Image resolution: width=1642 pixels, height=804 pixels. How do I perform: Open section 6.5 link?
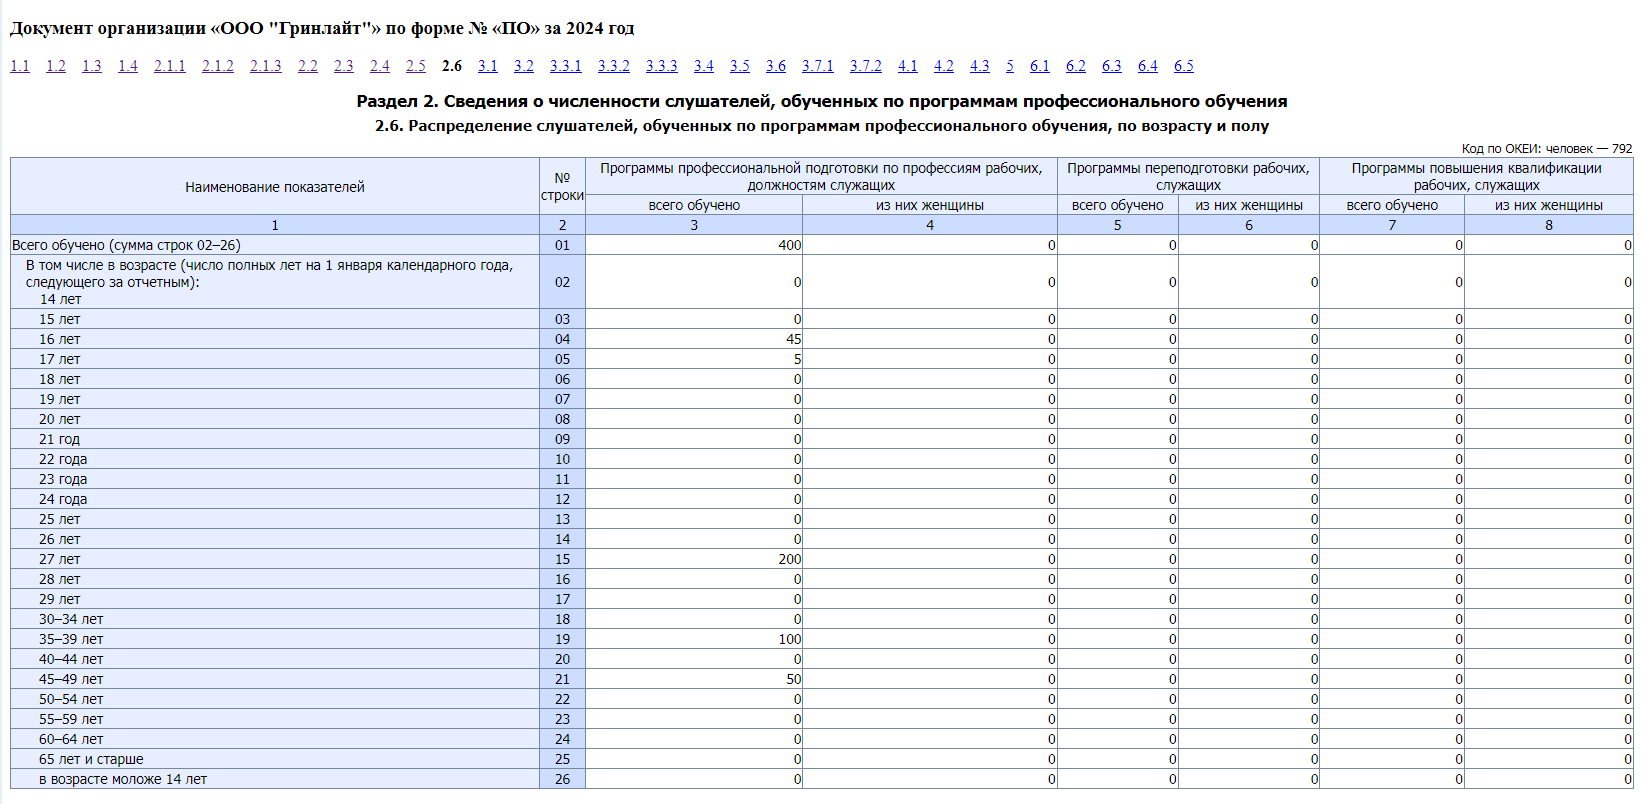tap(1184, 66)
